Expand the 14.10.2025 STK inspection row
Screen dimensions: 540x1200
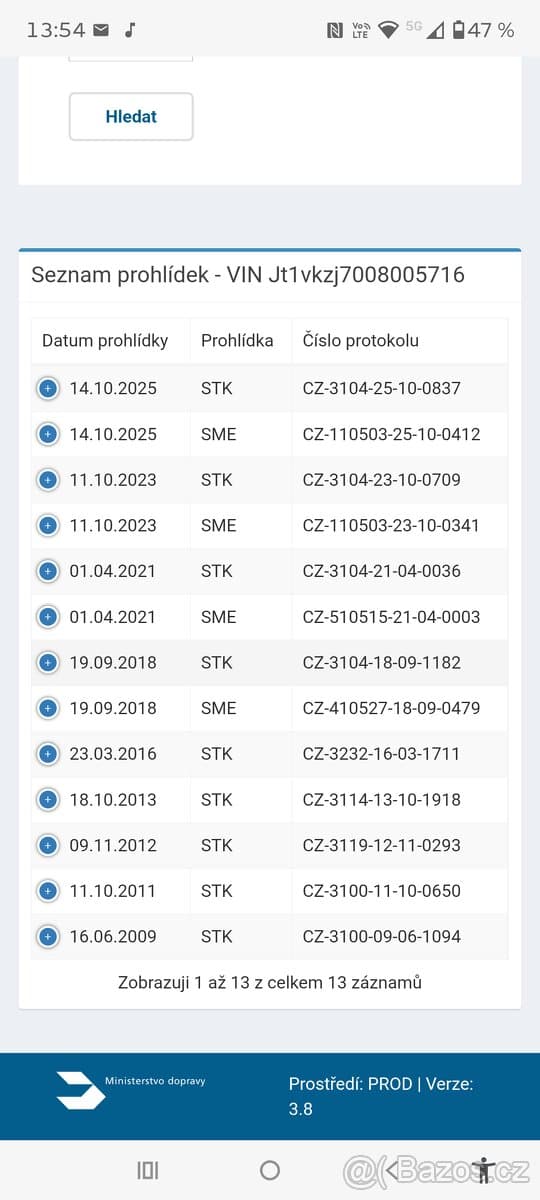47,388
